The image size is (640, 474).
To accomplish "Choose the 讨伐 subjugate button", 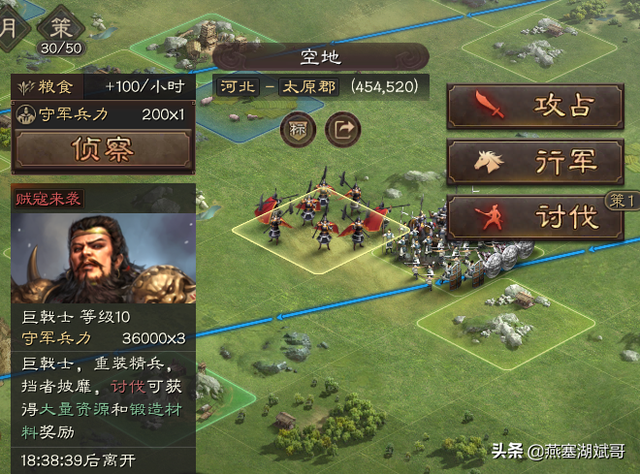I will coord(536,217).
